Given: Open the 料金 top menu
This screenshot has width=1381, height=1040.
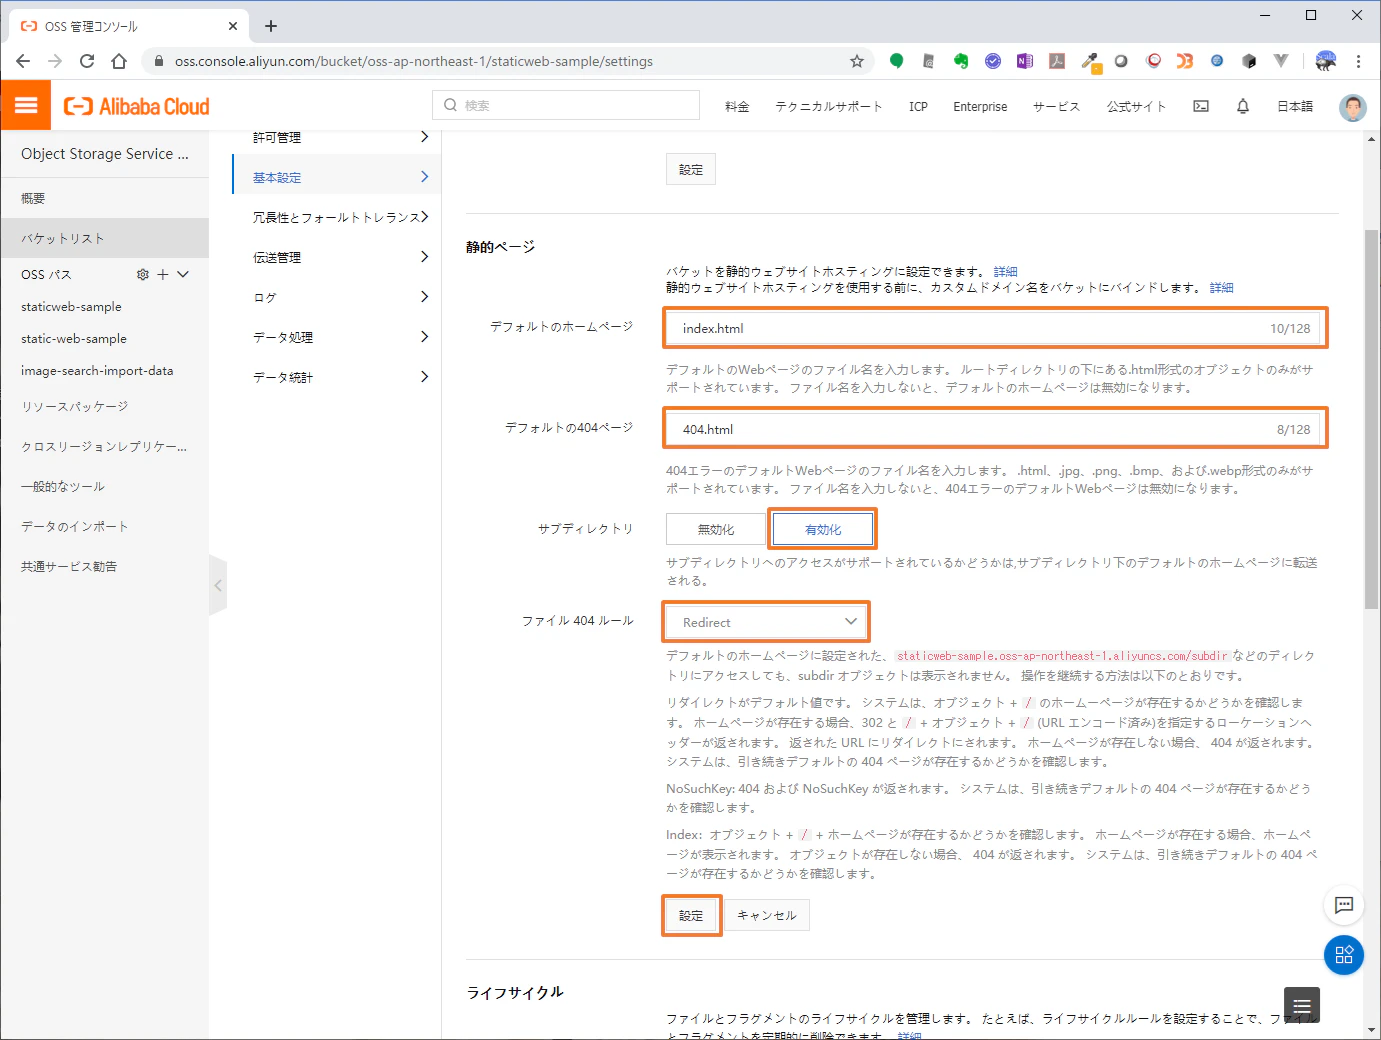Looking at the screenshot, I should click(x=737, y=106).
